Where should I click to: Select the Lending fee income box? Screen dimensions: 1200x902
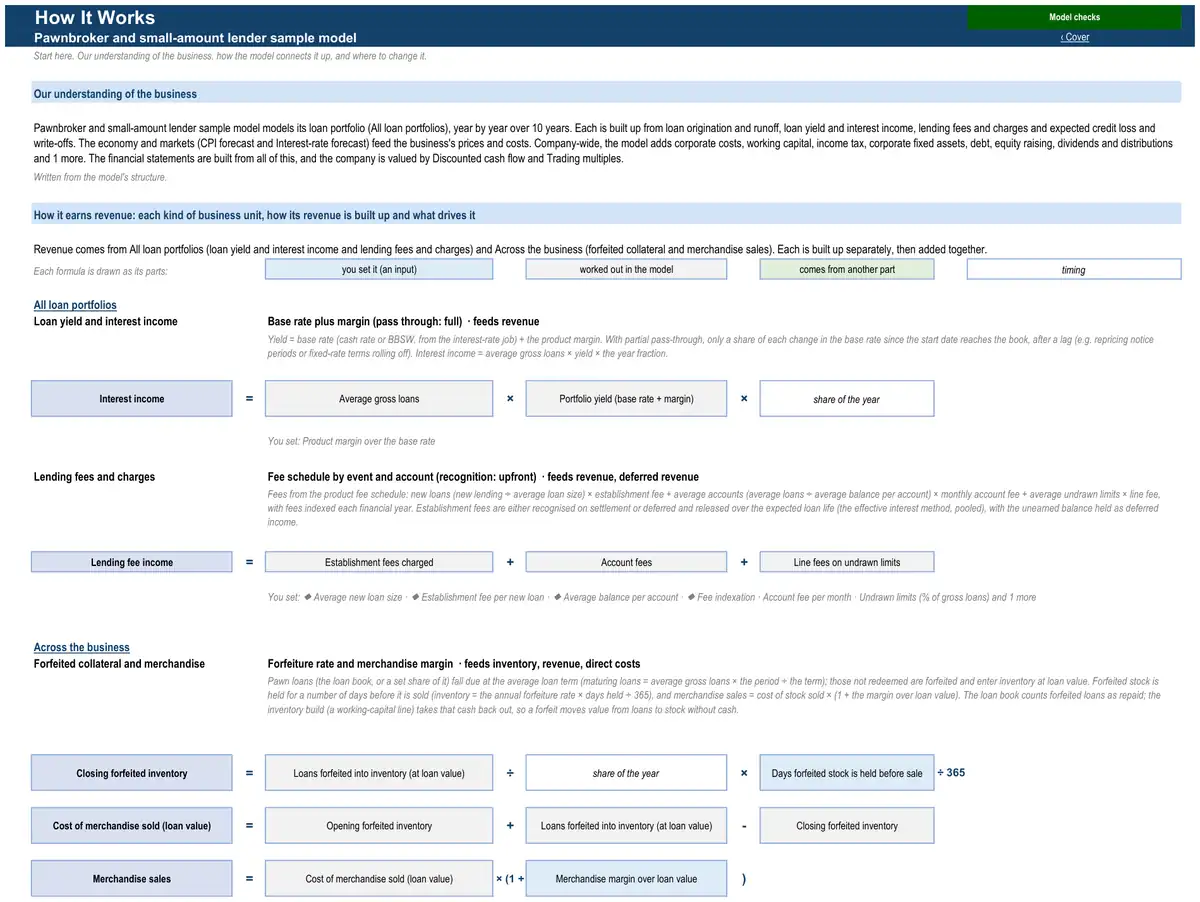(x=132, y=562)
